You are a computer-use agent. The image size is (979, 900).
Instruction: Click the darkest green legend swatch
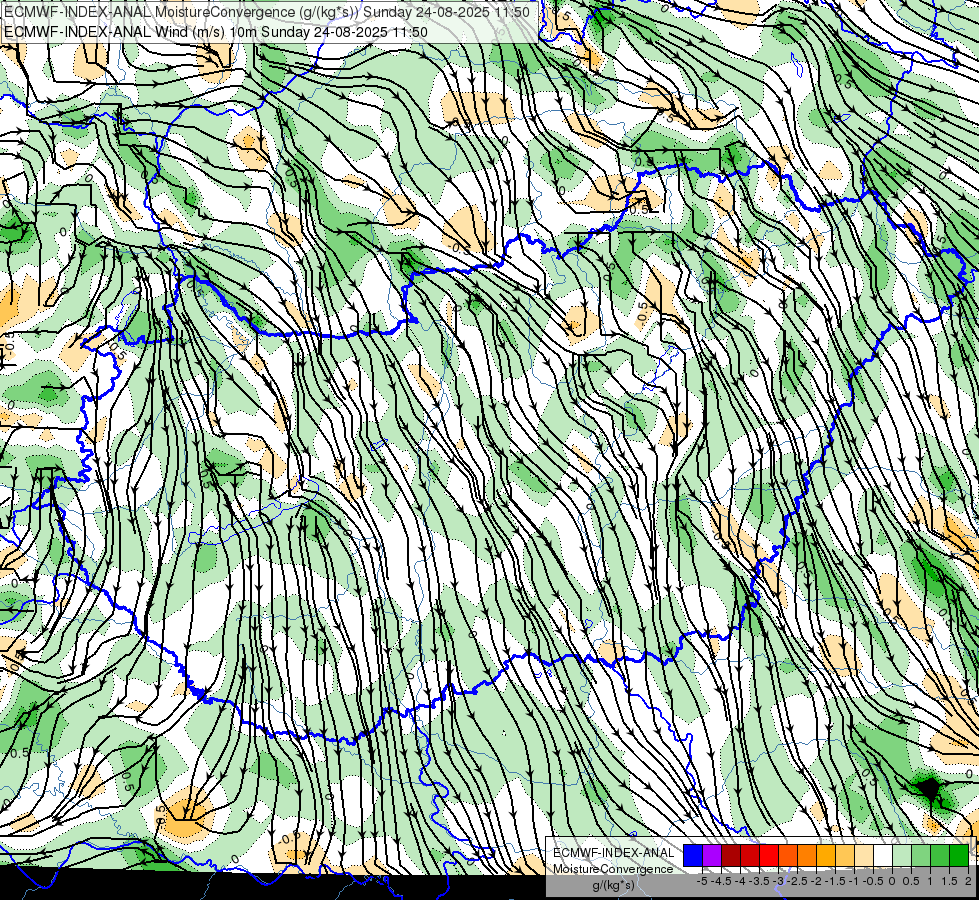[959, 856]
